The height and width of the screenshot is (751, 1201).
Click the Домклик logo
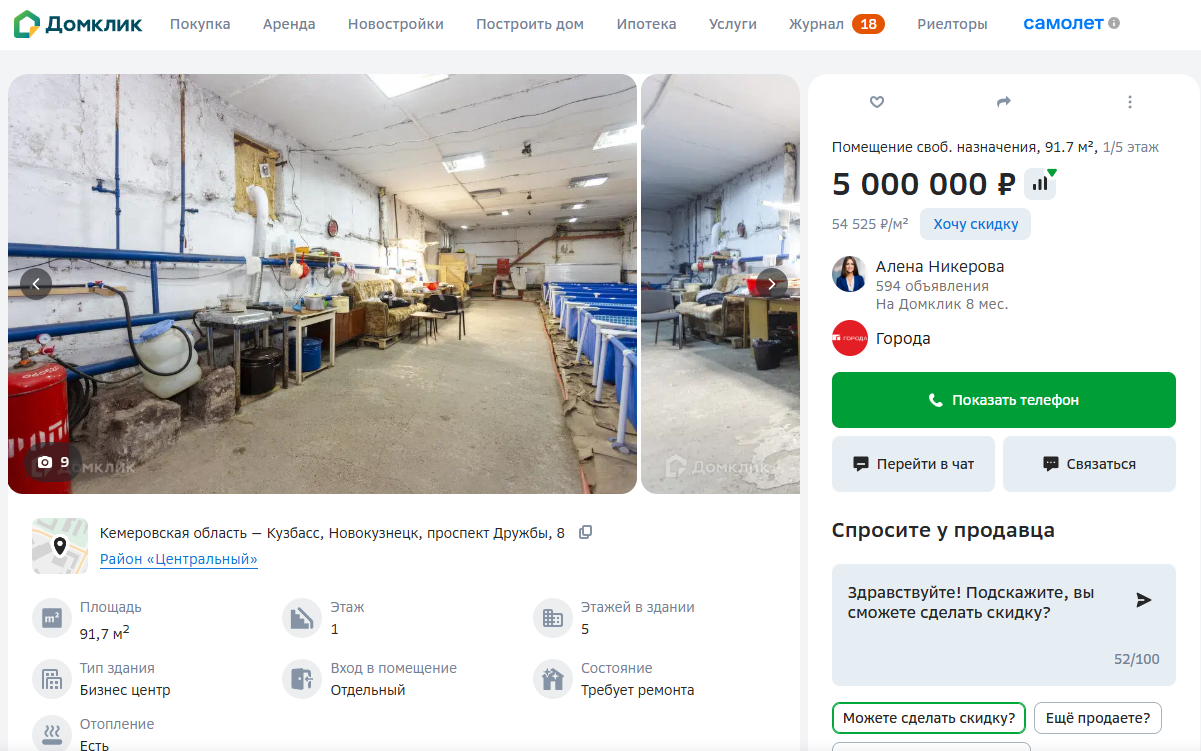[x=78, y=24]
